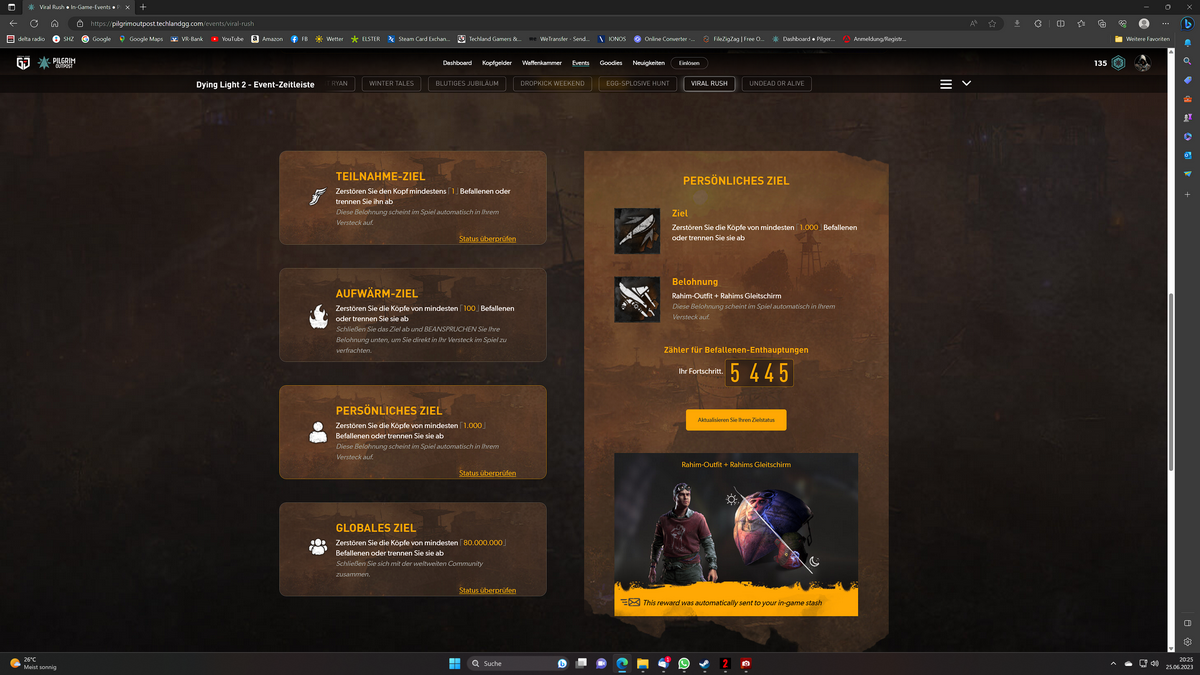Image resolution: width=1200 pixels, height=675 pixels.
Task: Click the Ziel machete thumbnail
Action: coord(637,231)
